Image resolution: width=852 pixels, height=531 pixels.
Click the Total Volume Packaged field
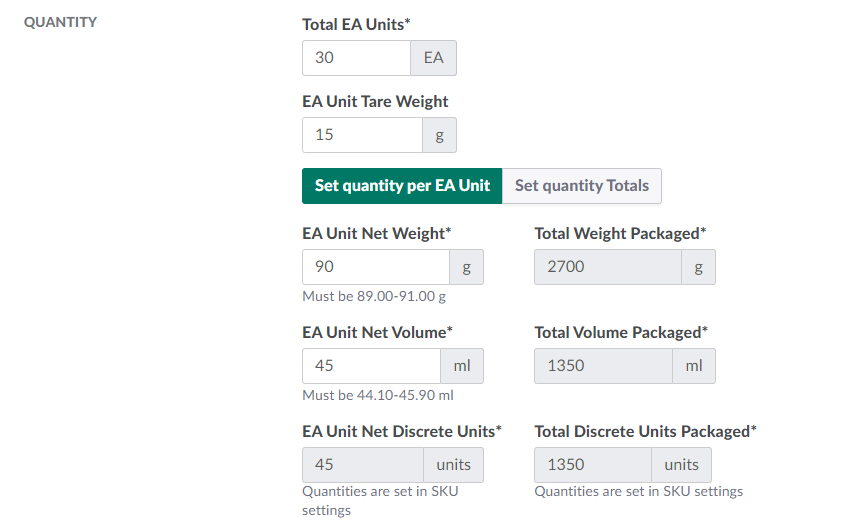click(603, 366)
